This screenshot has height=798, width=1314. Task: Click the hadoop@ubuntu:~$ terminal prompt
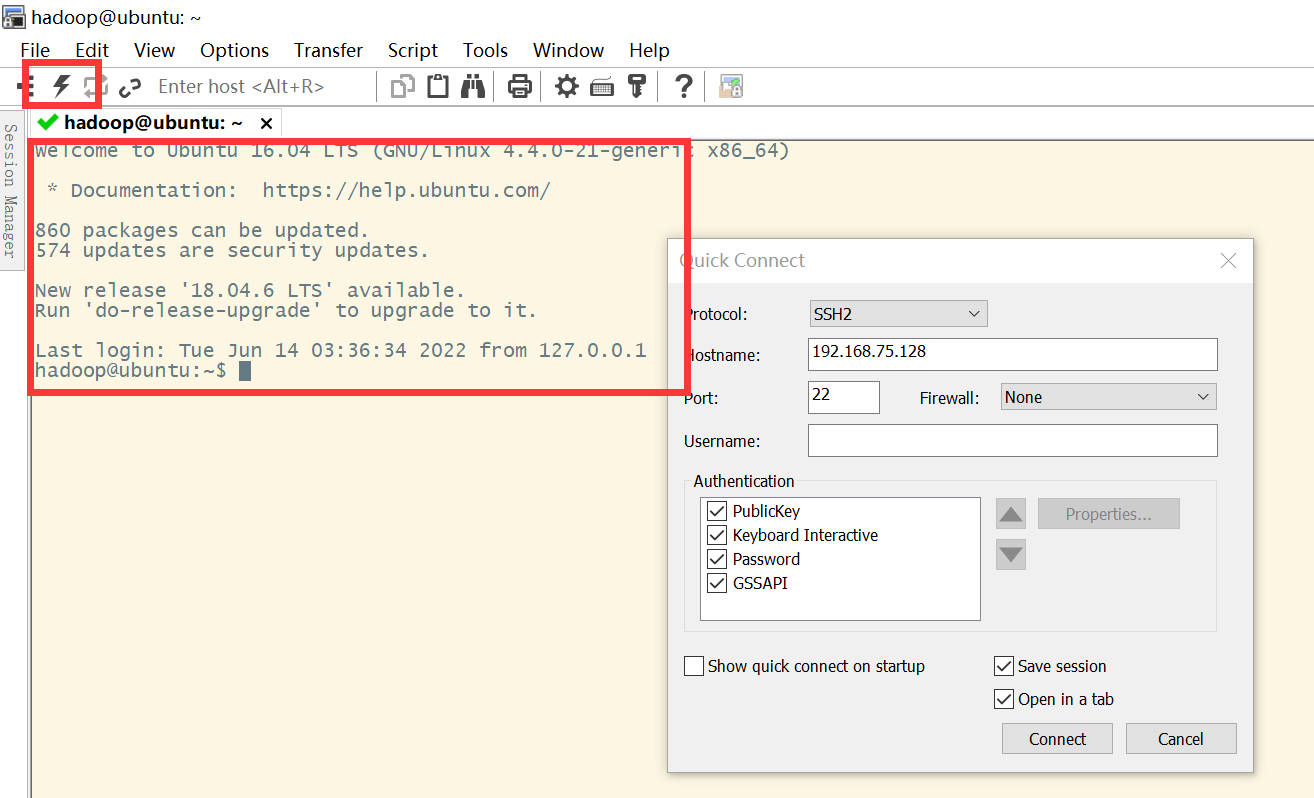coord(131,371)
